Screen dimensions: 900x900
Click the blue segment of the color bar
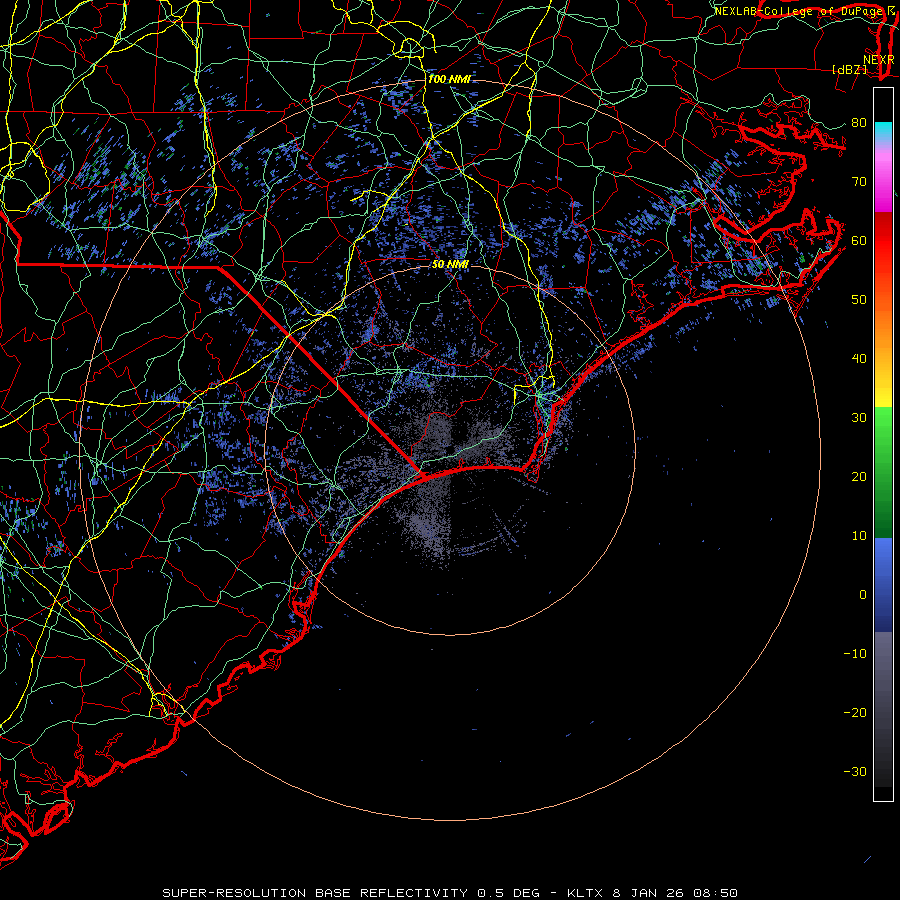[x=883, y=585]
